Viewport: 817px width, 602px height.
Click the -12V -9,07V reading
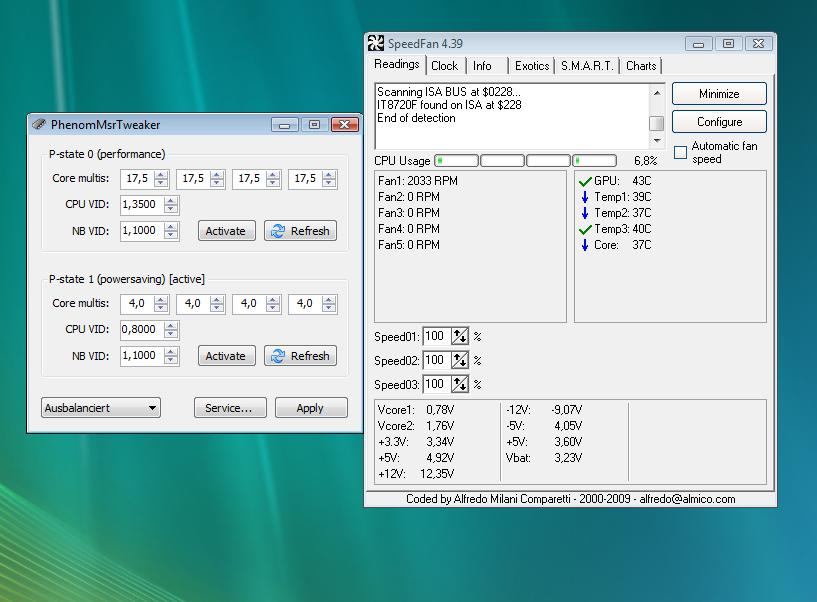click(544, 410)
